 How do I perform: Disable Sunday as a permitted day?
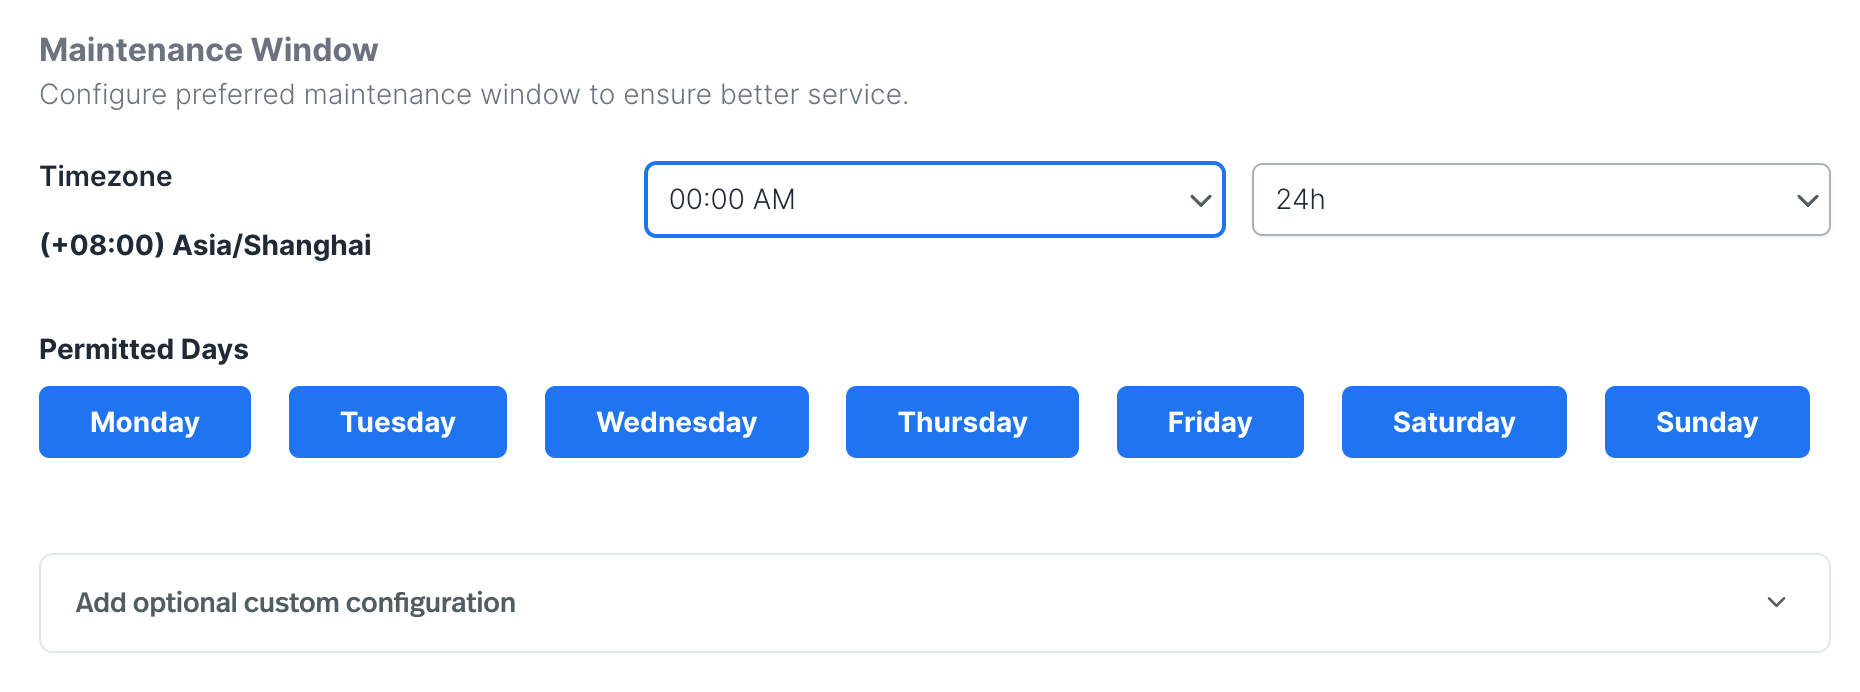(x=1707, y=422)
